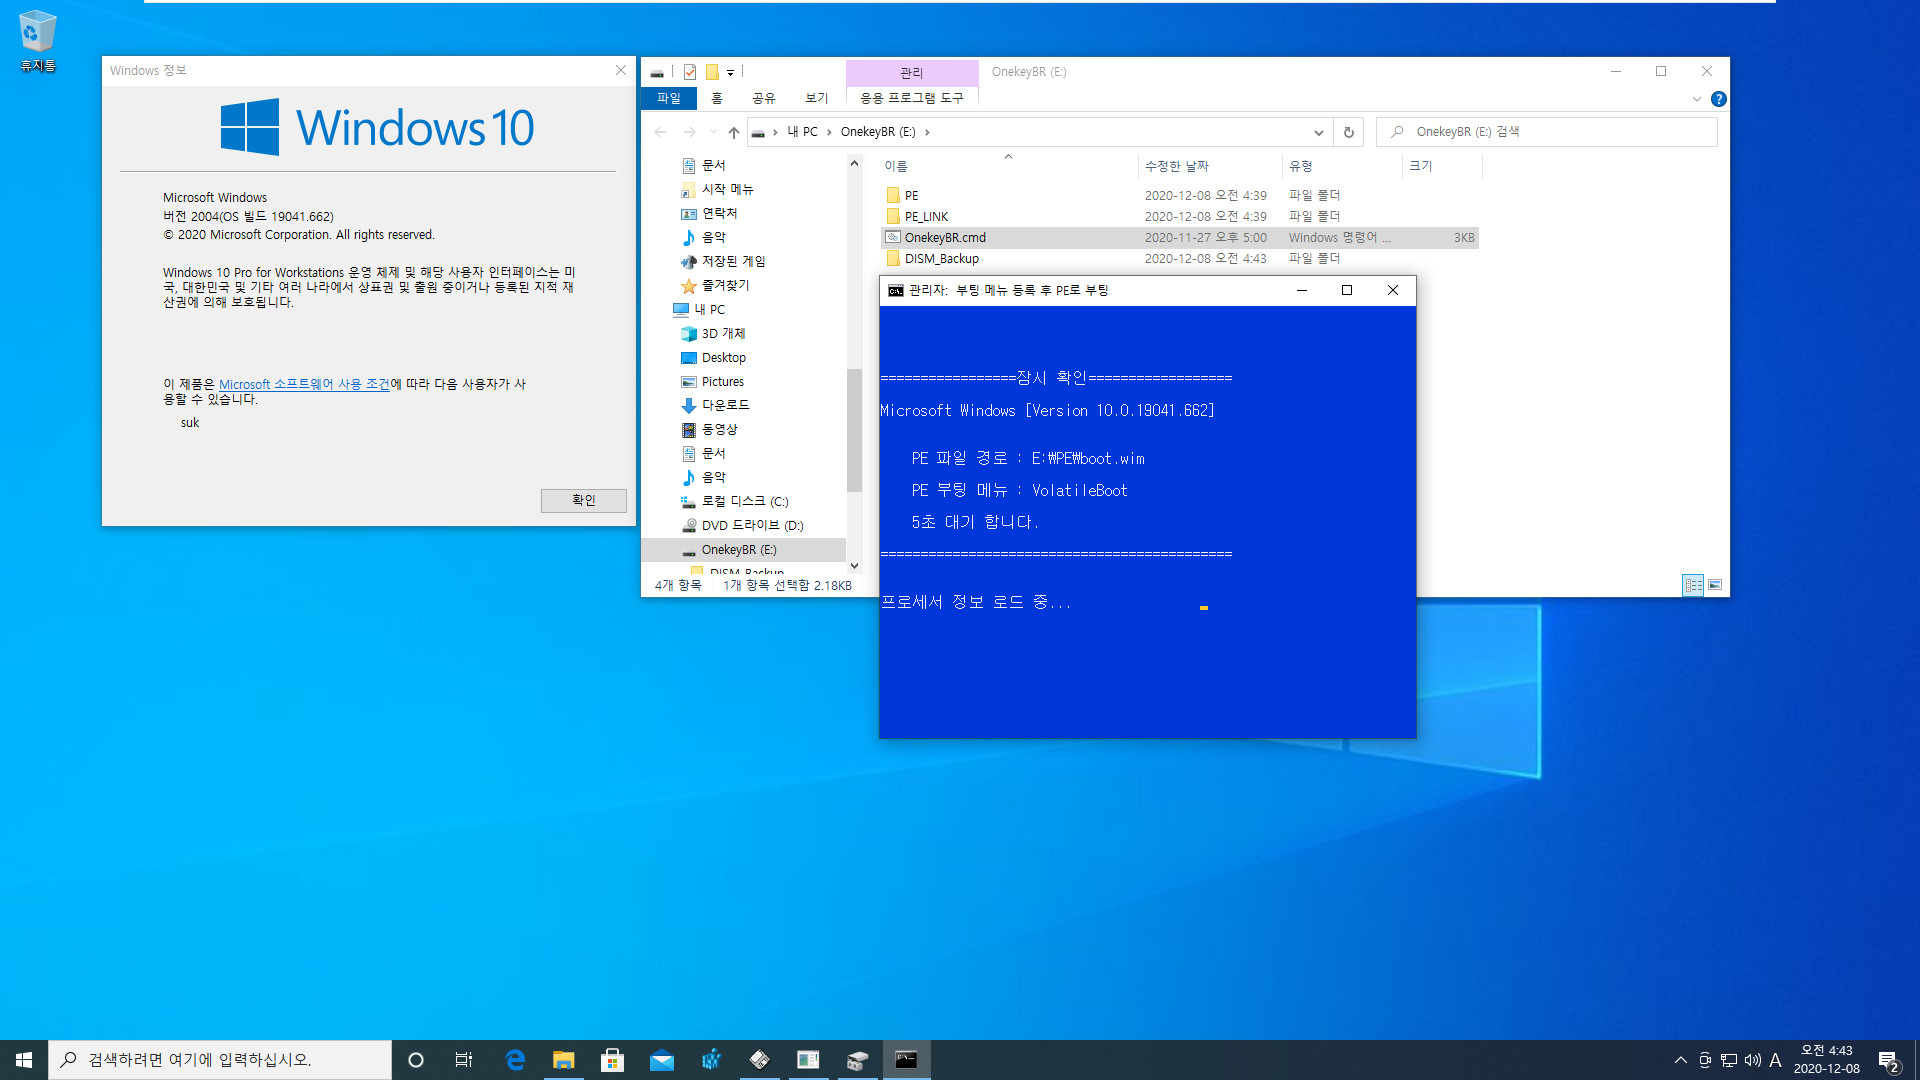1920x1080 pixels.
Task: Refresh the OnekeyBR folder view
Action: click(x=1348, y=132)
